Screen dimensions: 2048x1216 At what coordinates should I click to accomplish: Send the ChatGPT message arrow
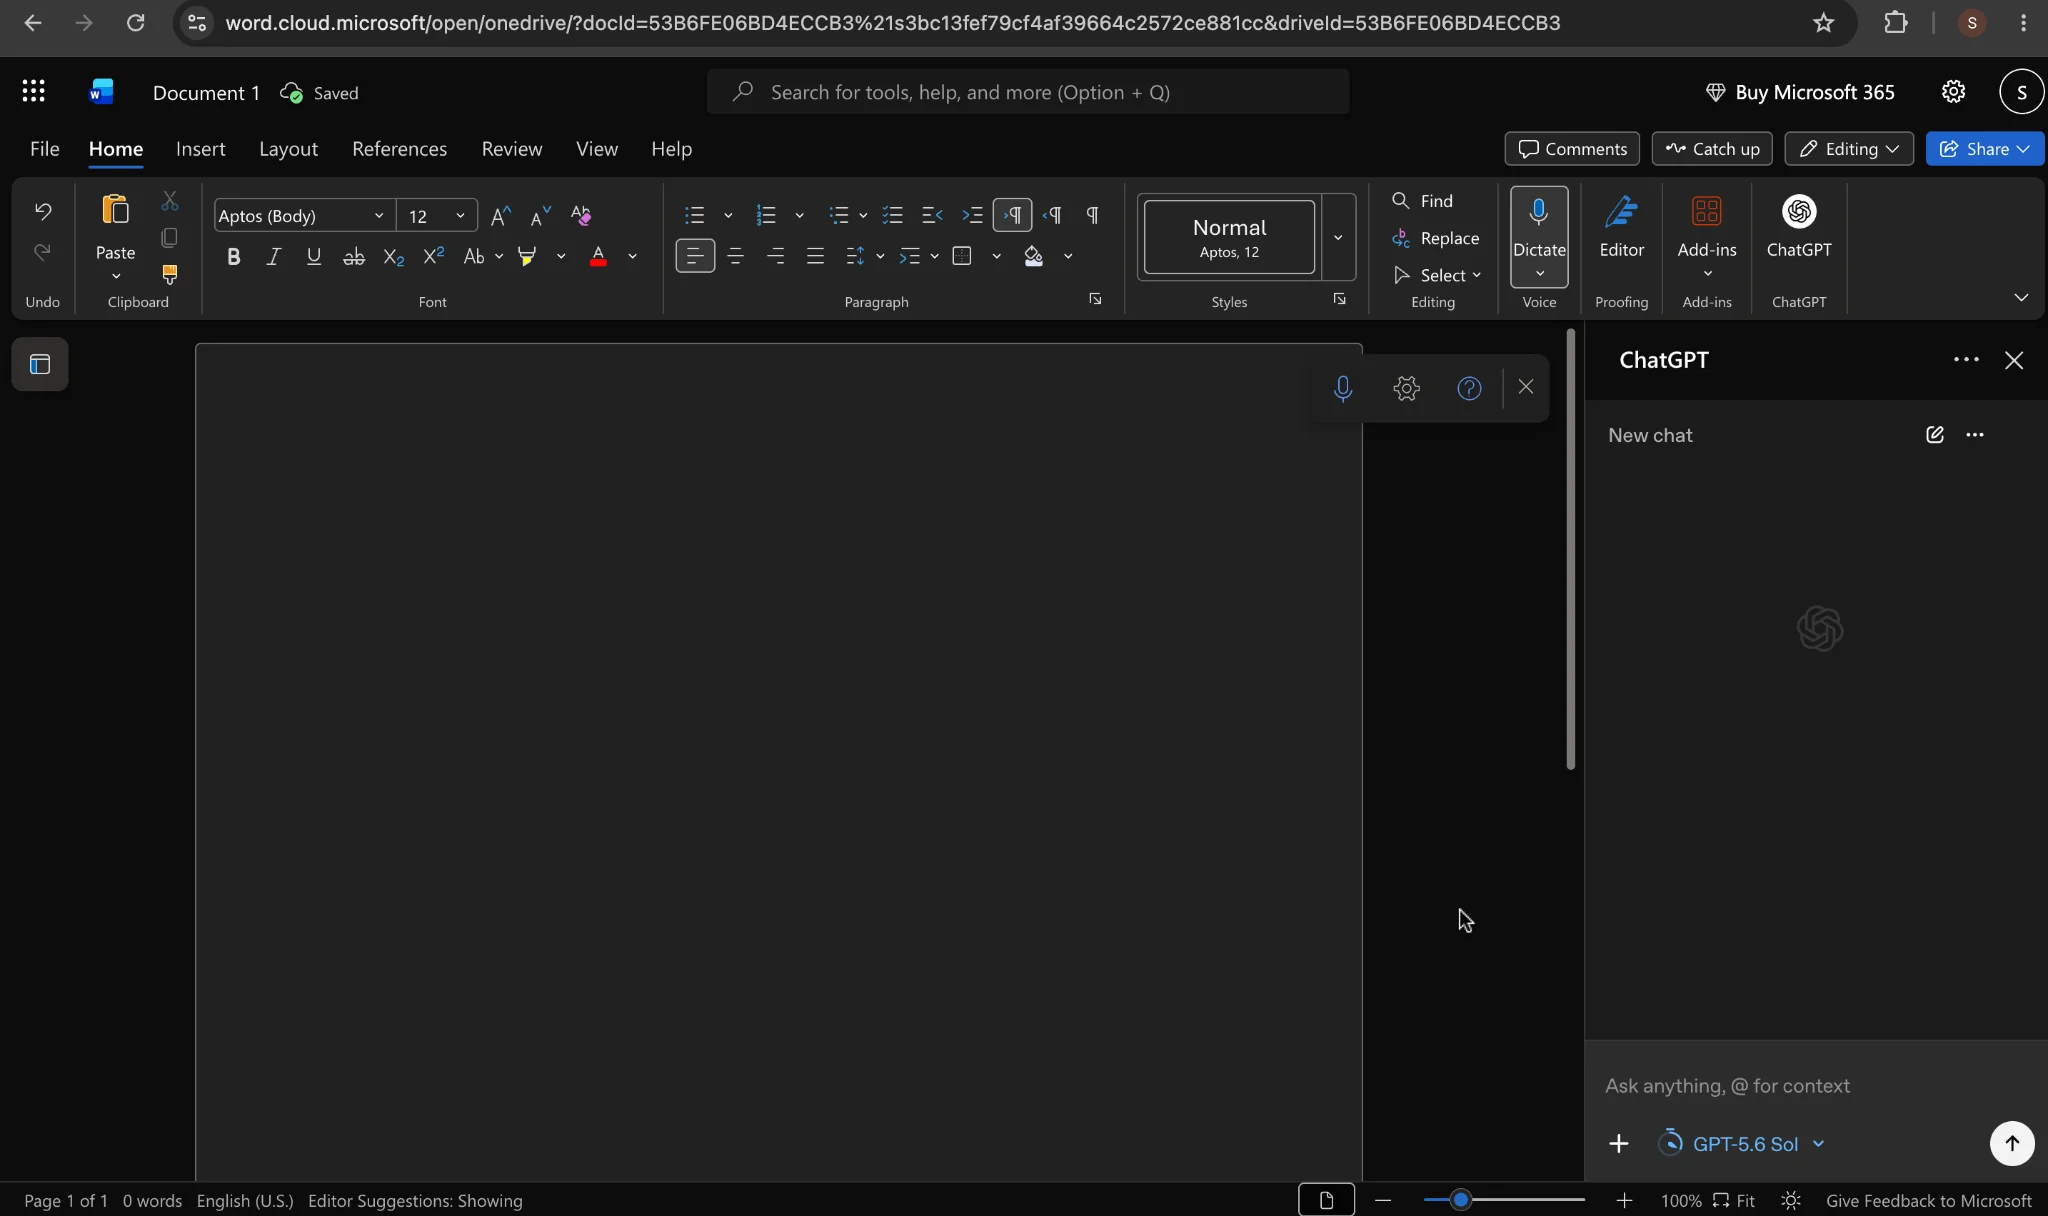pyautogui.click(x=2012, y=1143)
